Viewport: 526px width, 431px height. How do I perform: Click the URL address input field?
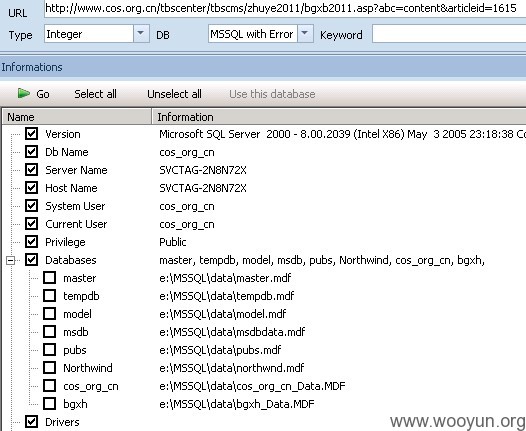(x=285, y=8)
